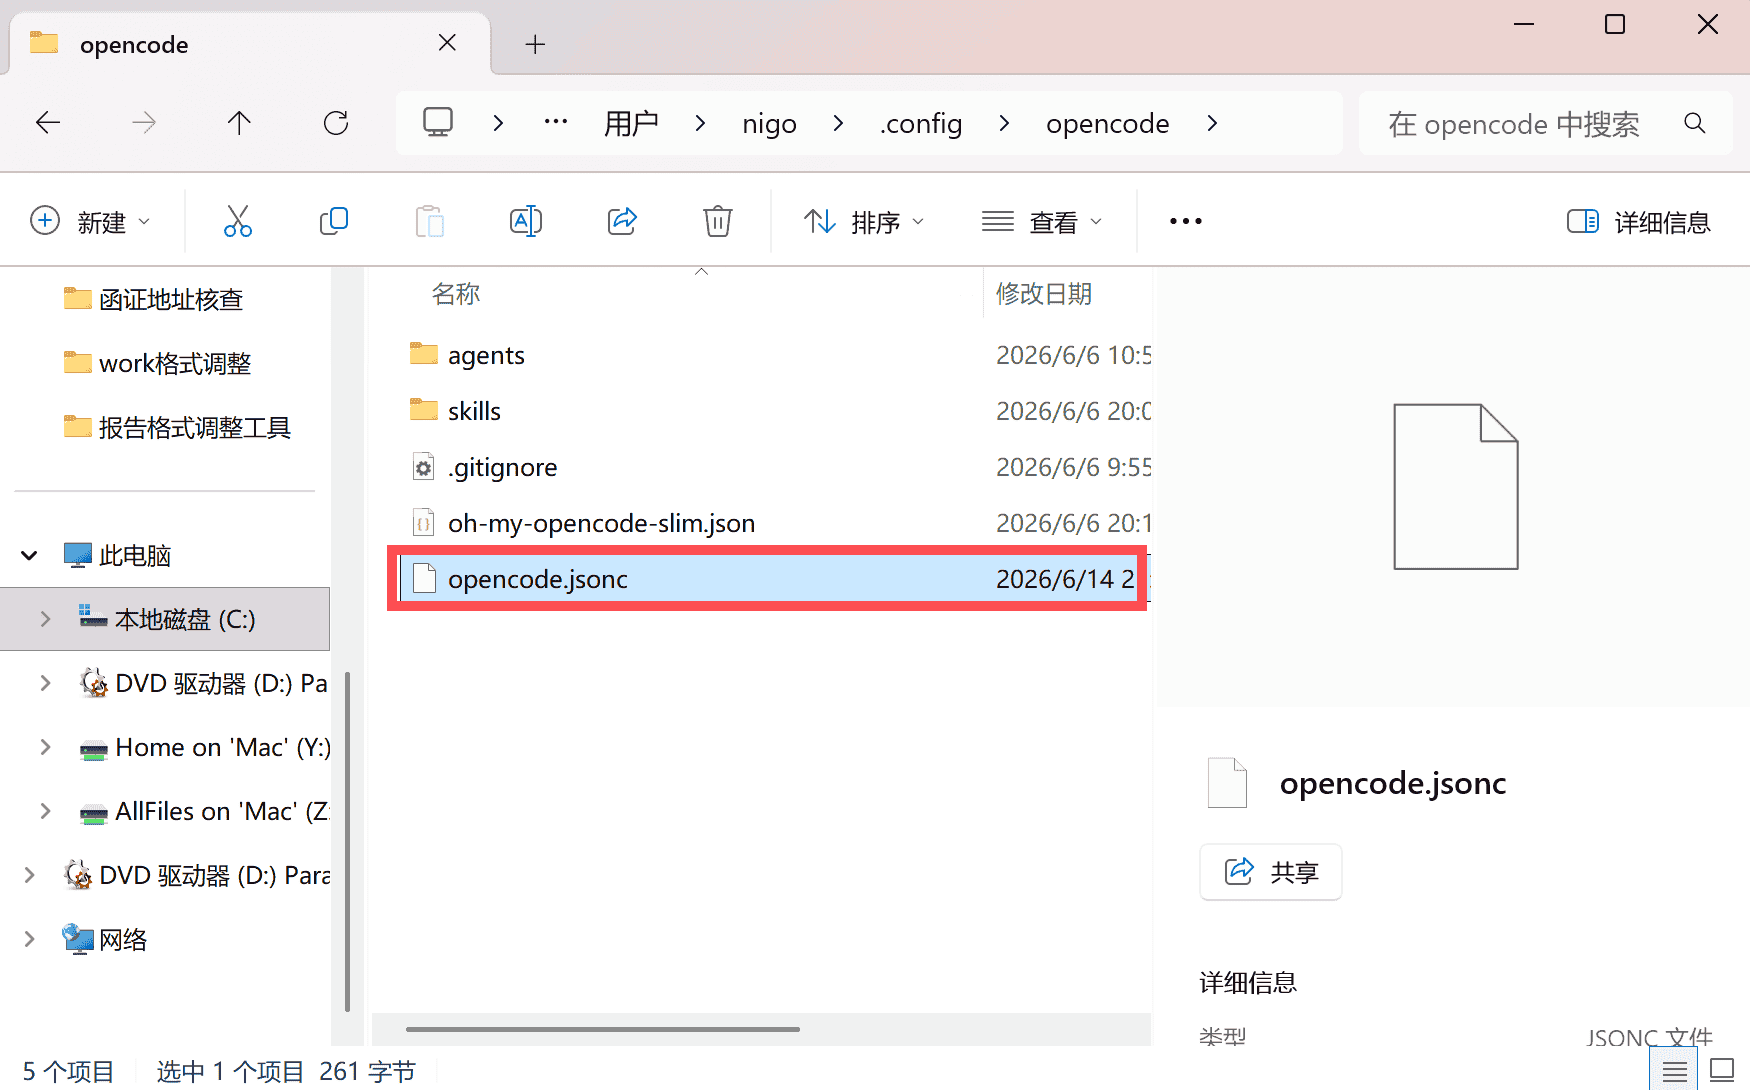Rename the selected file
1750x1090 pixels.
tap(526, 221)
